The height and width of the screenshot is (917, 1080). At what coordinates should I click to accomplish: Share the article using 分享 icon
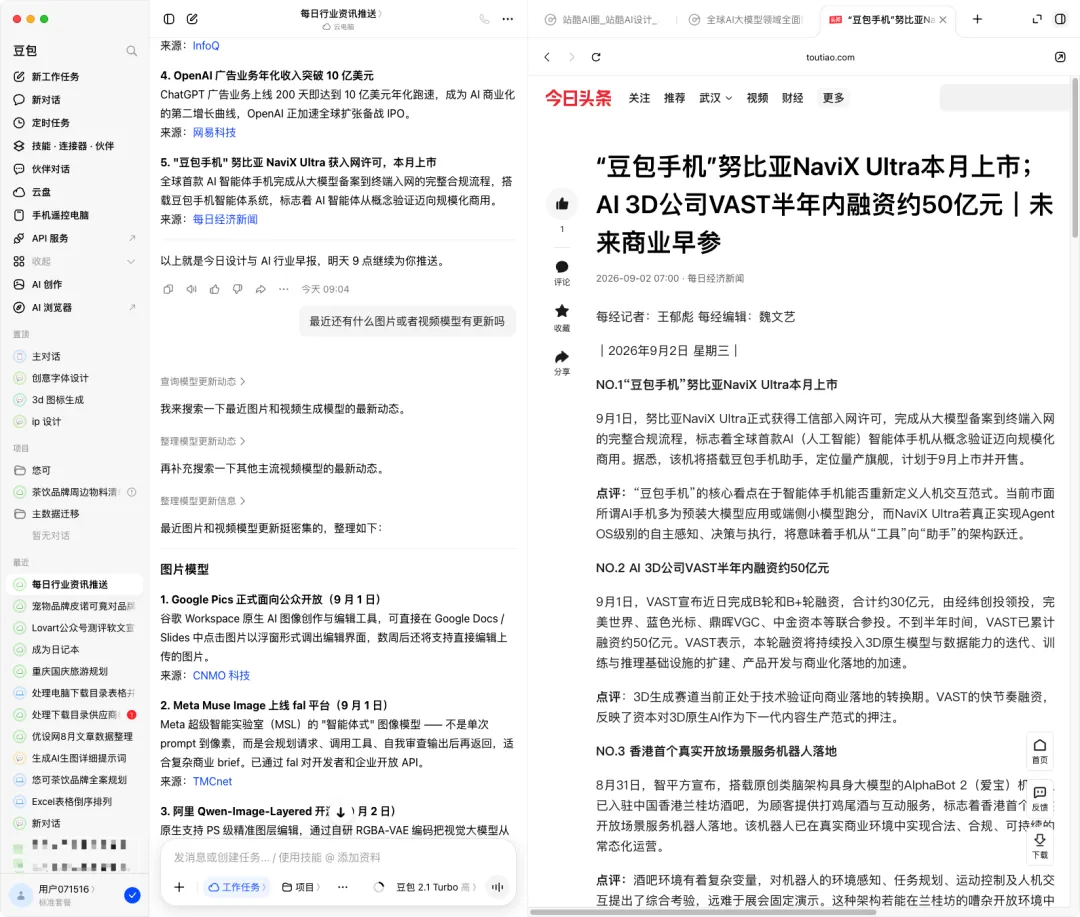click(562, 362)
